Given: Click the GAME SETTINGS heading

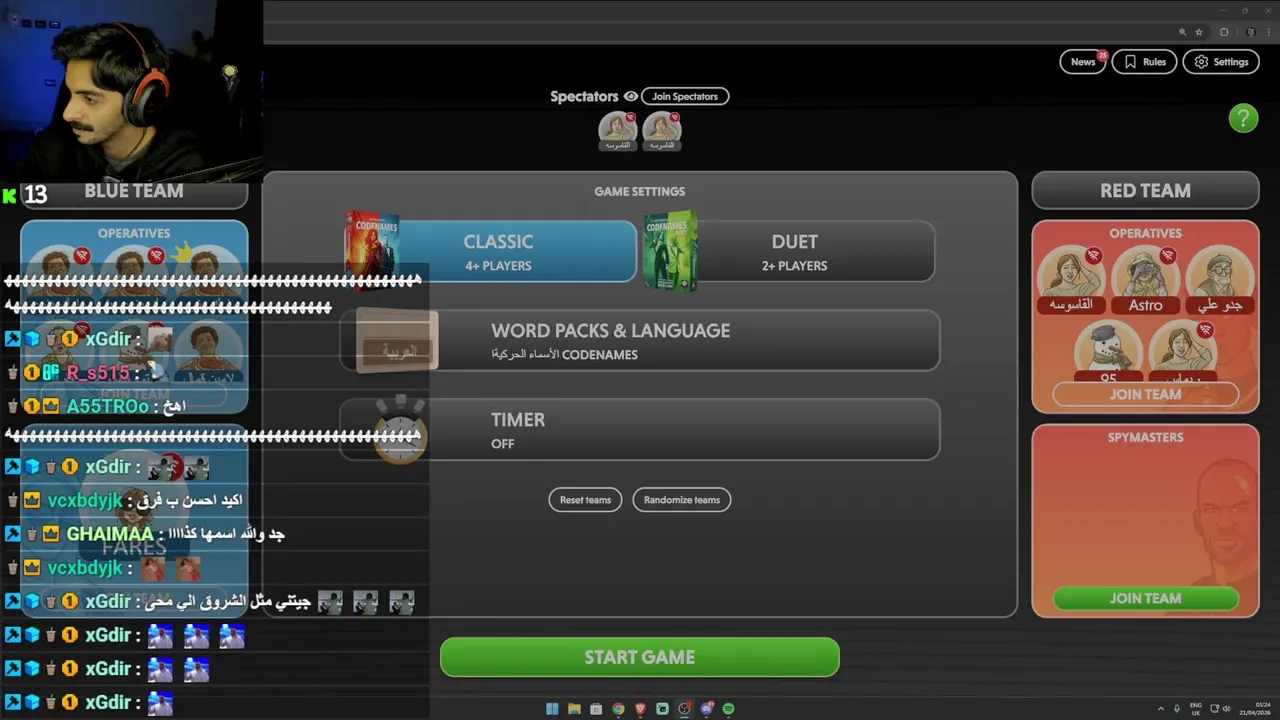Looking at the screenshot, I should click(640, 191).
